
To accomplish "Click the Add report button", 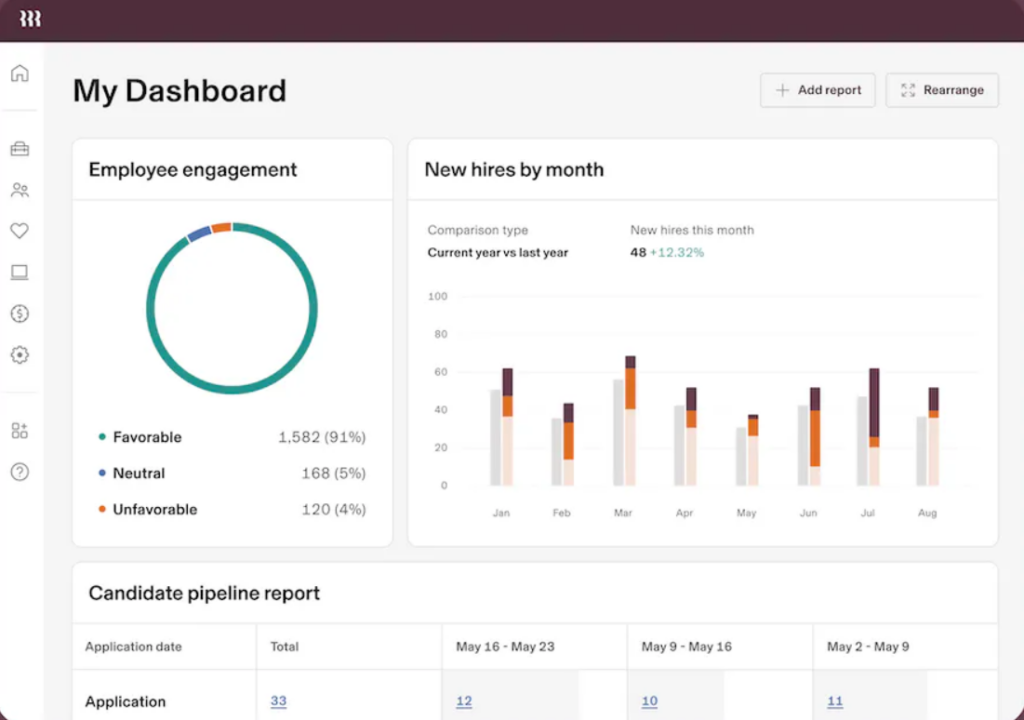I will 817,90.
